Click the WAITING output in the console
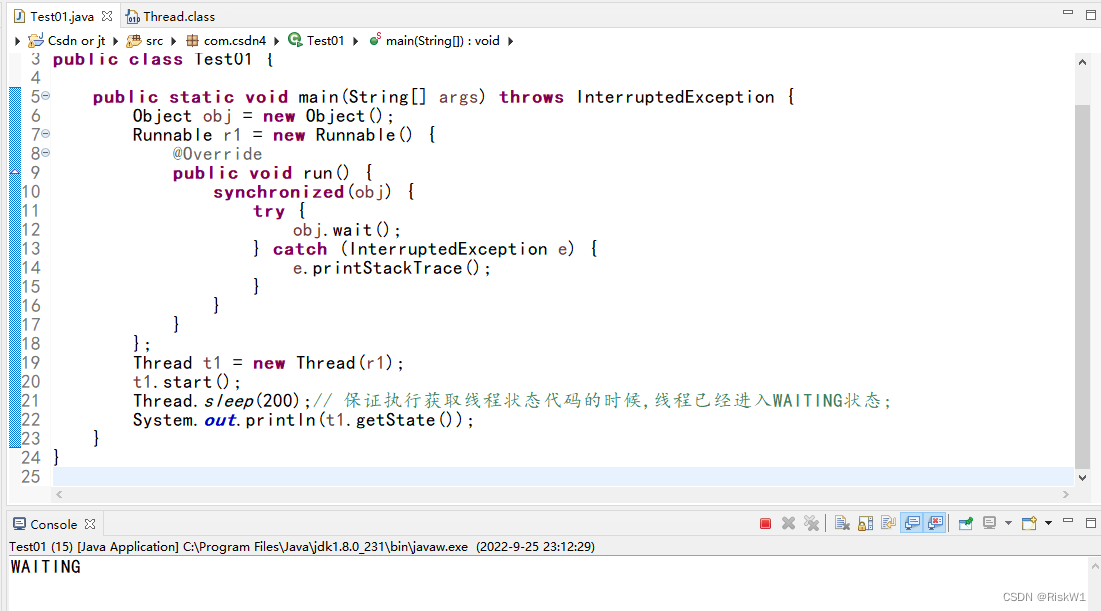Screen dimensions: 1101x611 pyautogui.click(x=46, y=567)
